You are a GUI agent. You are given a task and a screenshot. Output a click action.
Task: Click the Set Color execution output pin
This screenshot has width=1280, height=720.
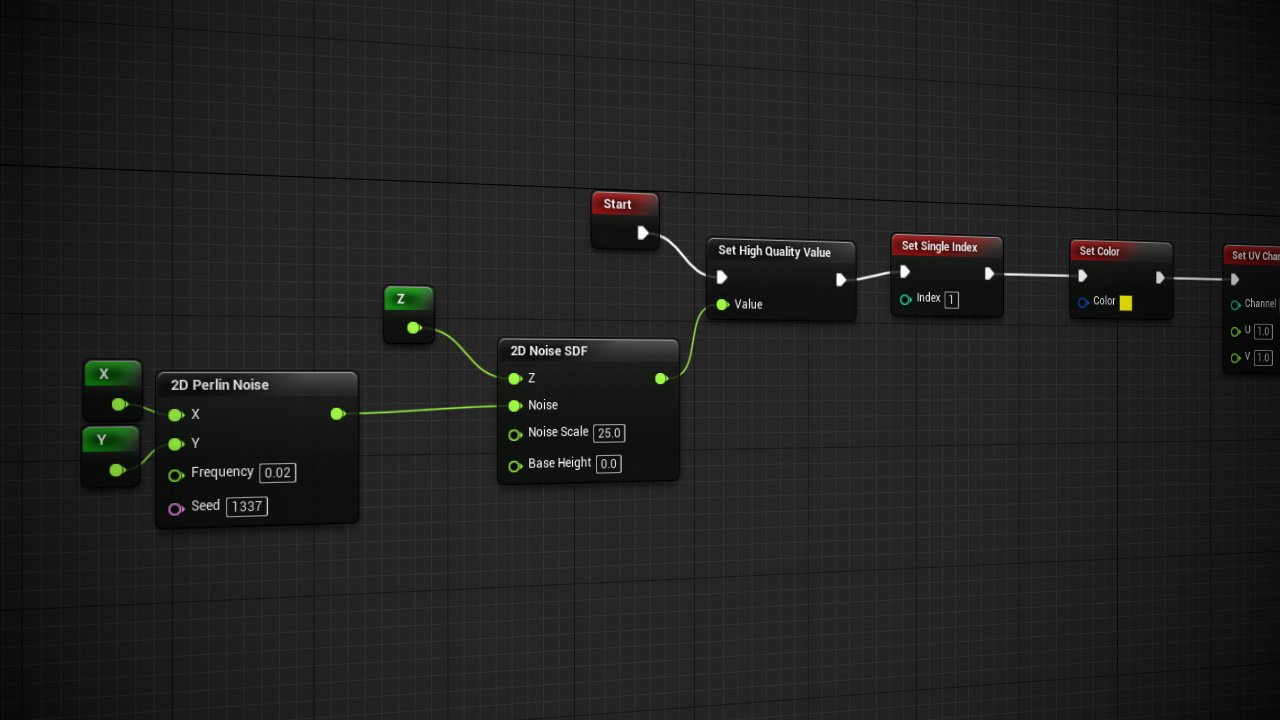1160,277
